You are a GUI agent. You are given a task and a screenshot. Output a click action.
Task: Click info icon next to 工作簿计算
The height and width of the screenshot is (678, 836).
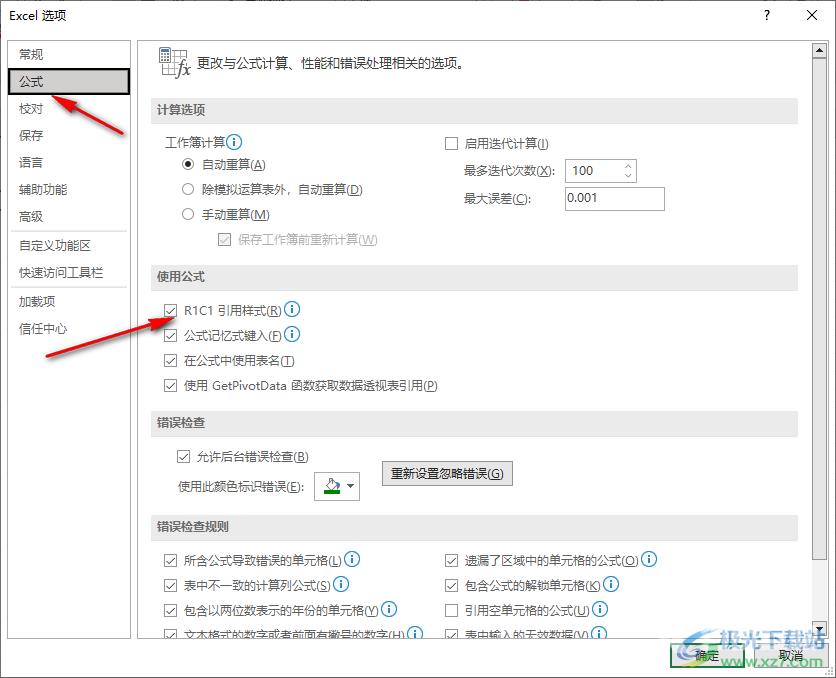[x=234, y=142]
